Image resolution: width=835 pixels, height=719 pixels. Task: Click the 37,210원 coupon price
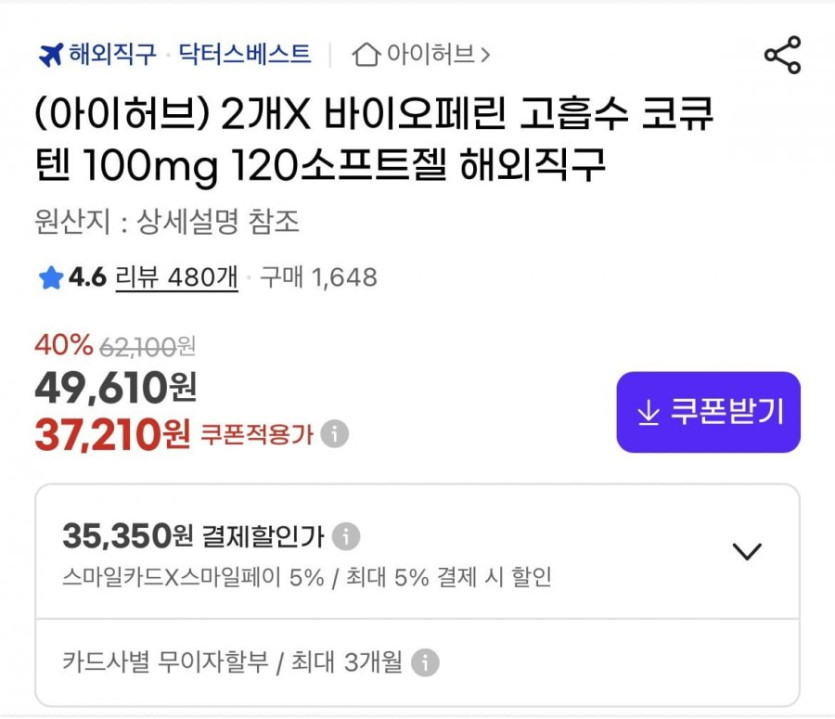[112, 433]
